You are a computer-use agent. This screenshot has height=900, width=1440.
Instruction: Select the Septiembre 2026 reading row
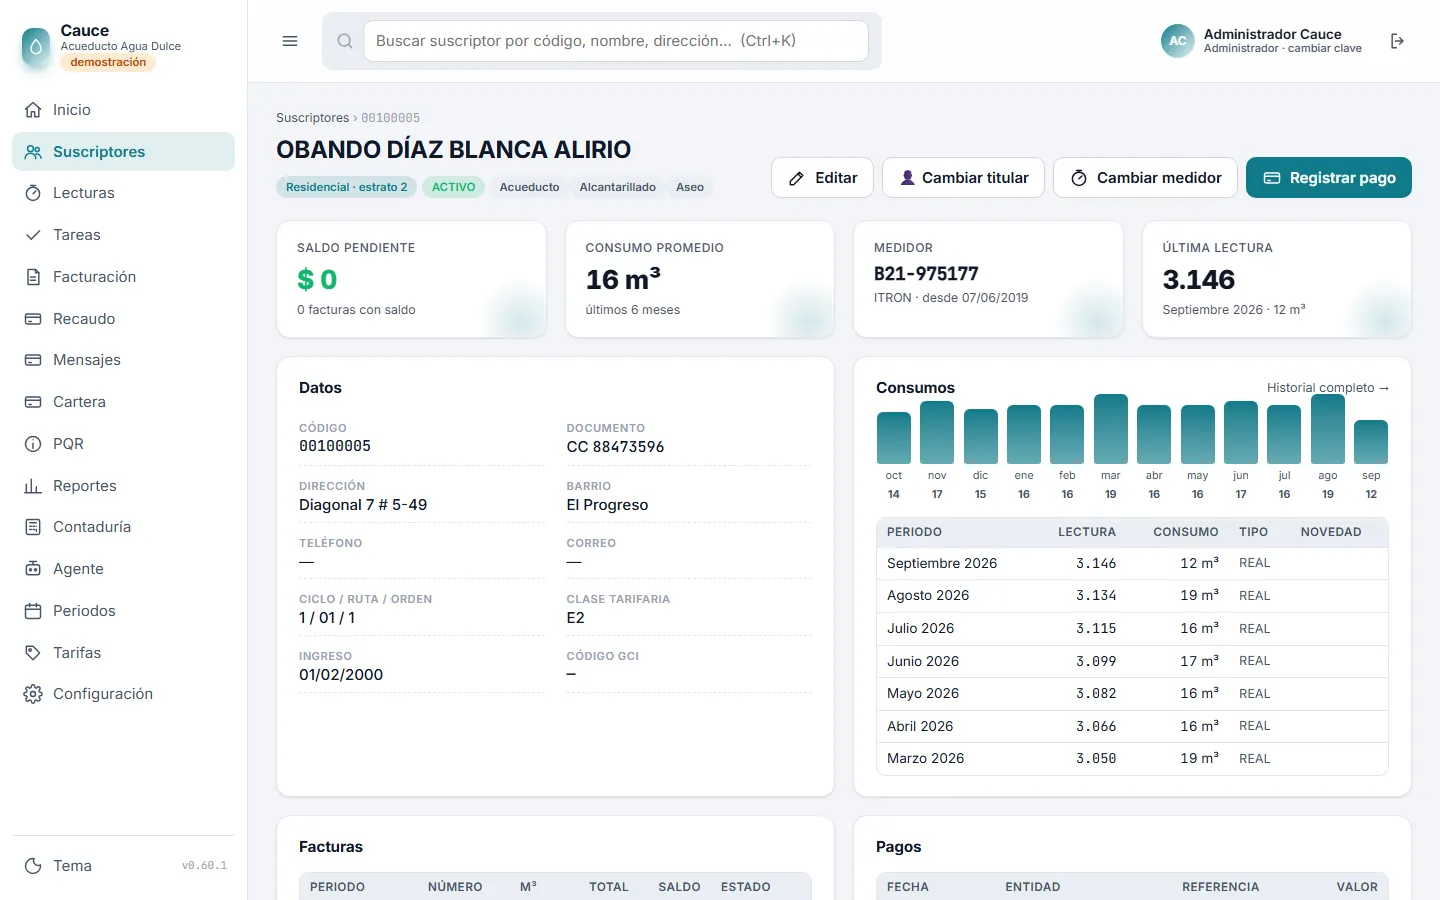point(1132,563)
